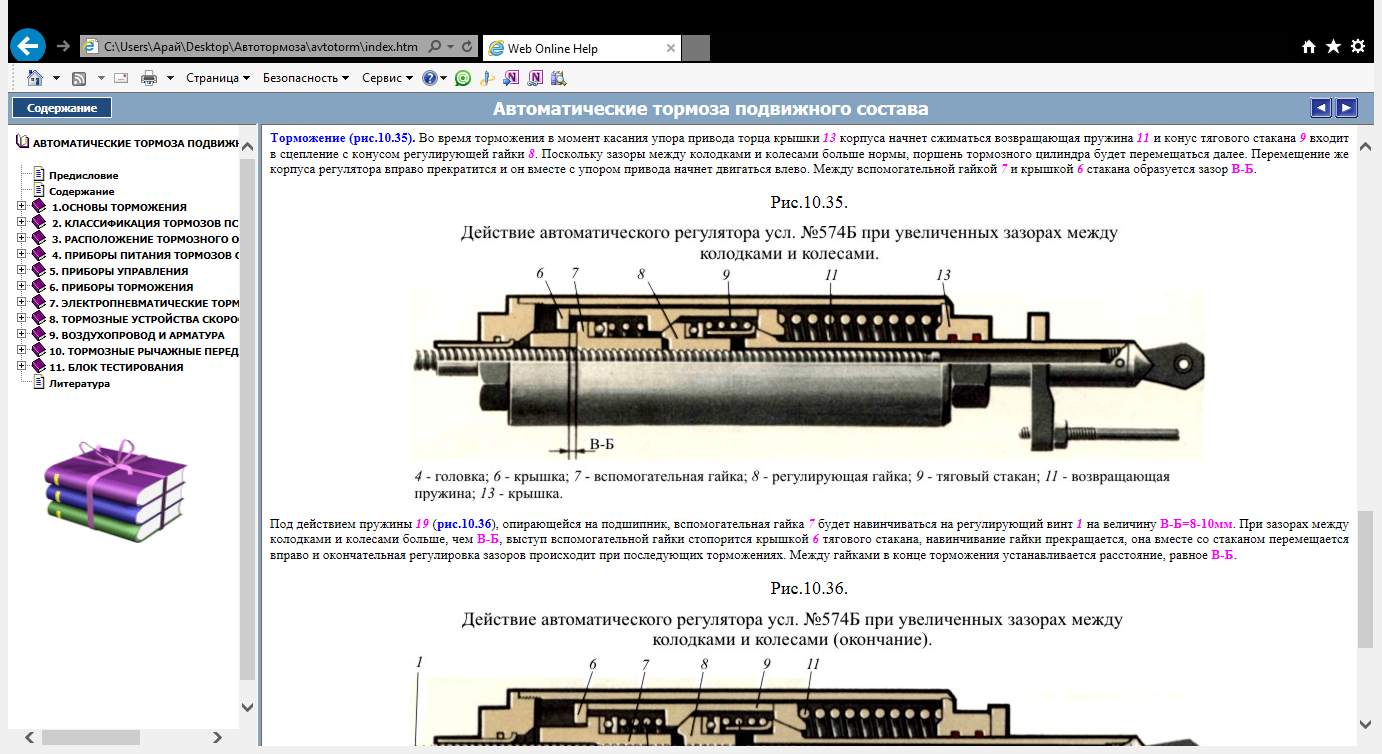Open the Безопасность menu
This screenshot has height=754, width=1382.
click(x=306, y=78)
